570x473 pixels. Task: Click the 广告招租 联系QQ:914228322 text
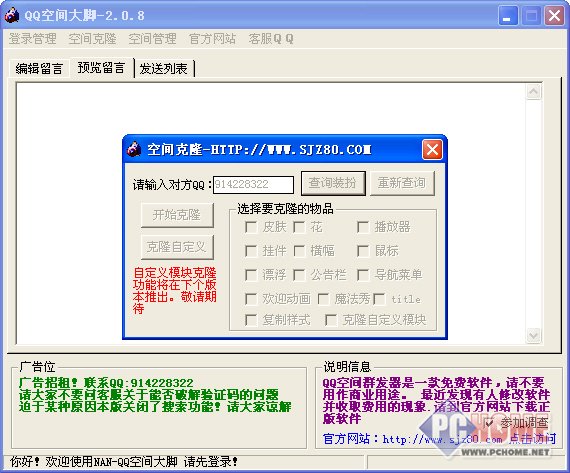tap(106, 383)
